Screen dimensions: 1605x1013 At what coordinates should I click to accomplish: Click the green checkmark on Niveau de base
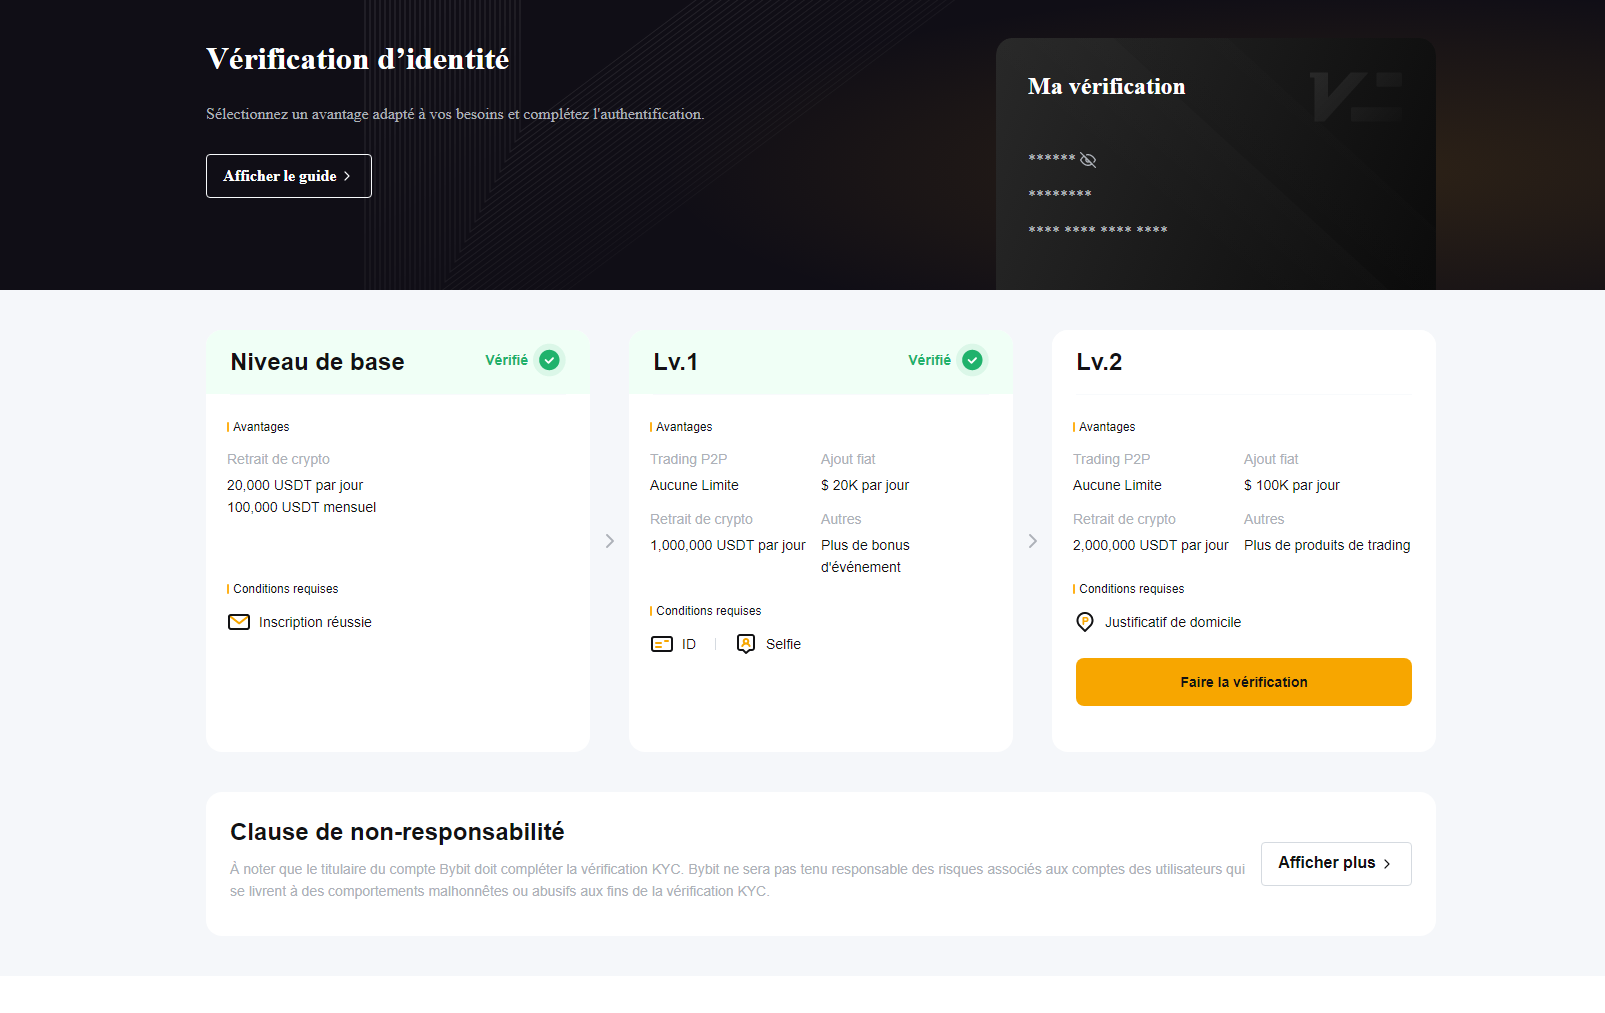coord(549,360)
